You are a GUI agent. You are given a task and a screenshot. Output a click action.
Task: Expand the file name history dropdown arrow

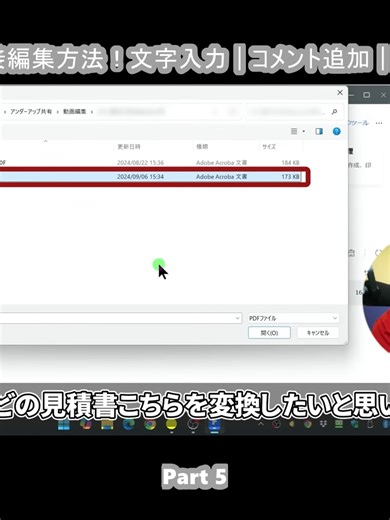237,318
